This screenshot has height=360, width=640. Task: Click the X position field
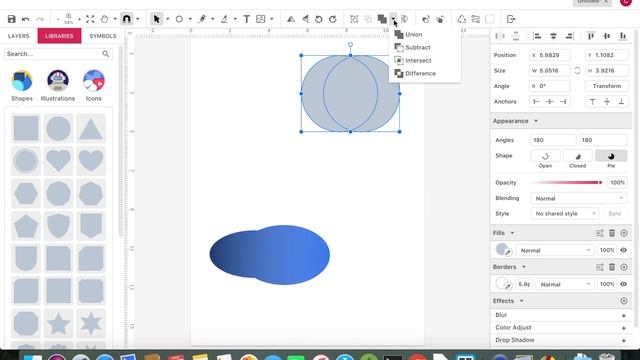click(549, 55)
